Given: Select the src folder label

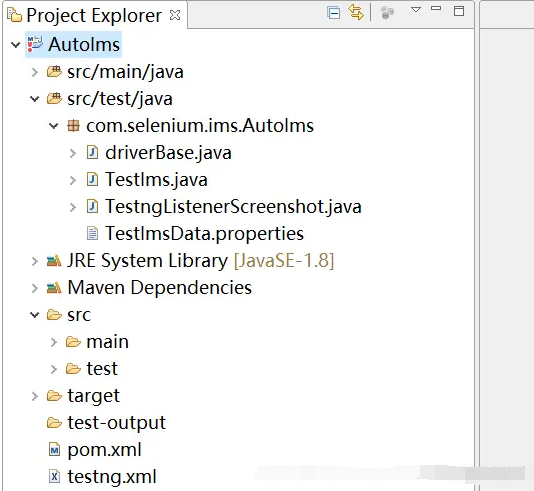Looking at the screenshot, I should (79, 315).
